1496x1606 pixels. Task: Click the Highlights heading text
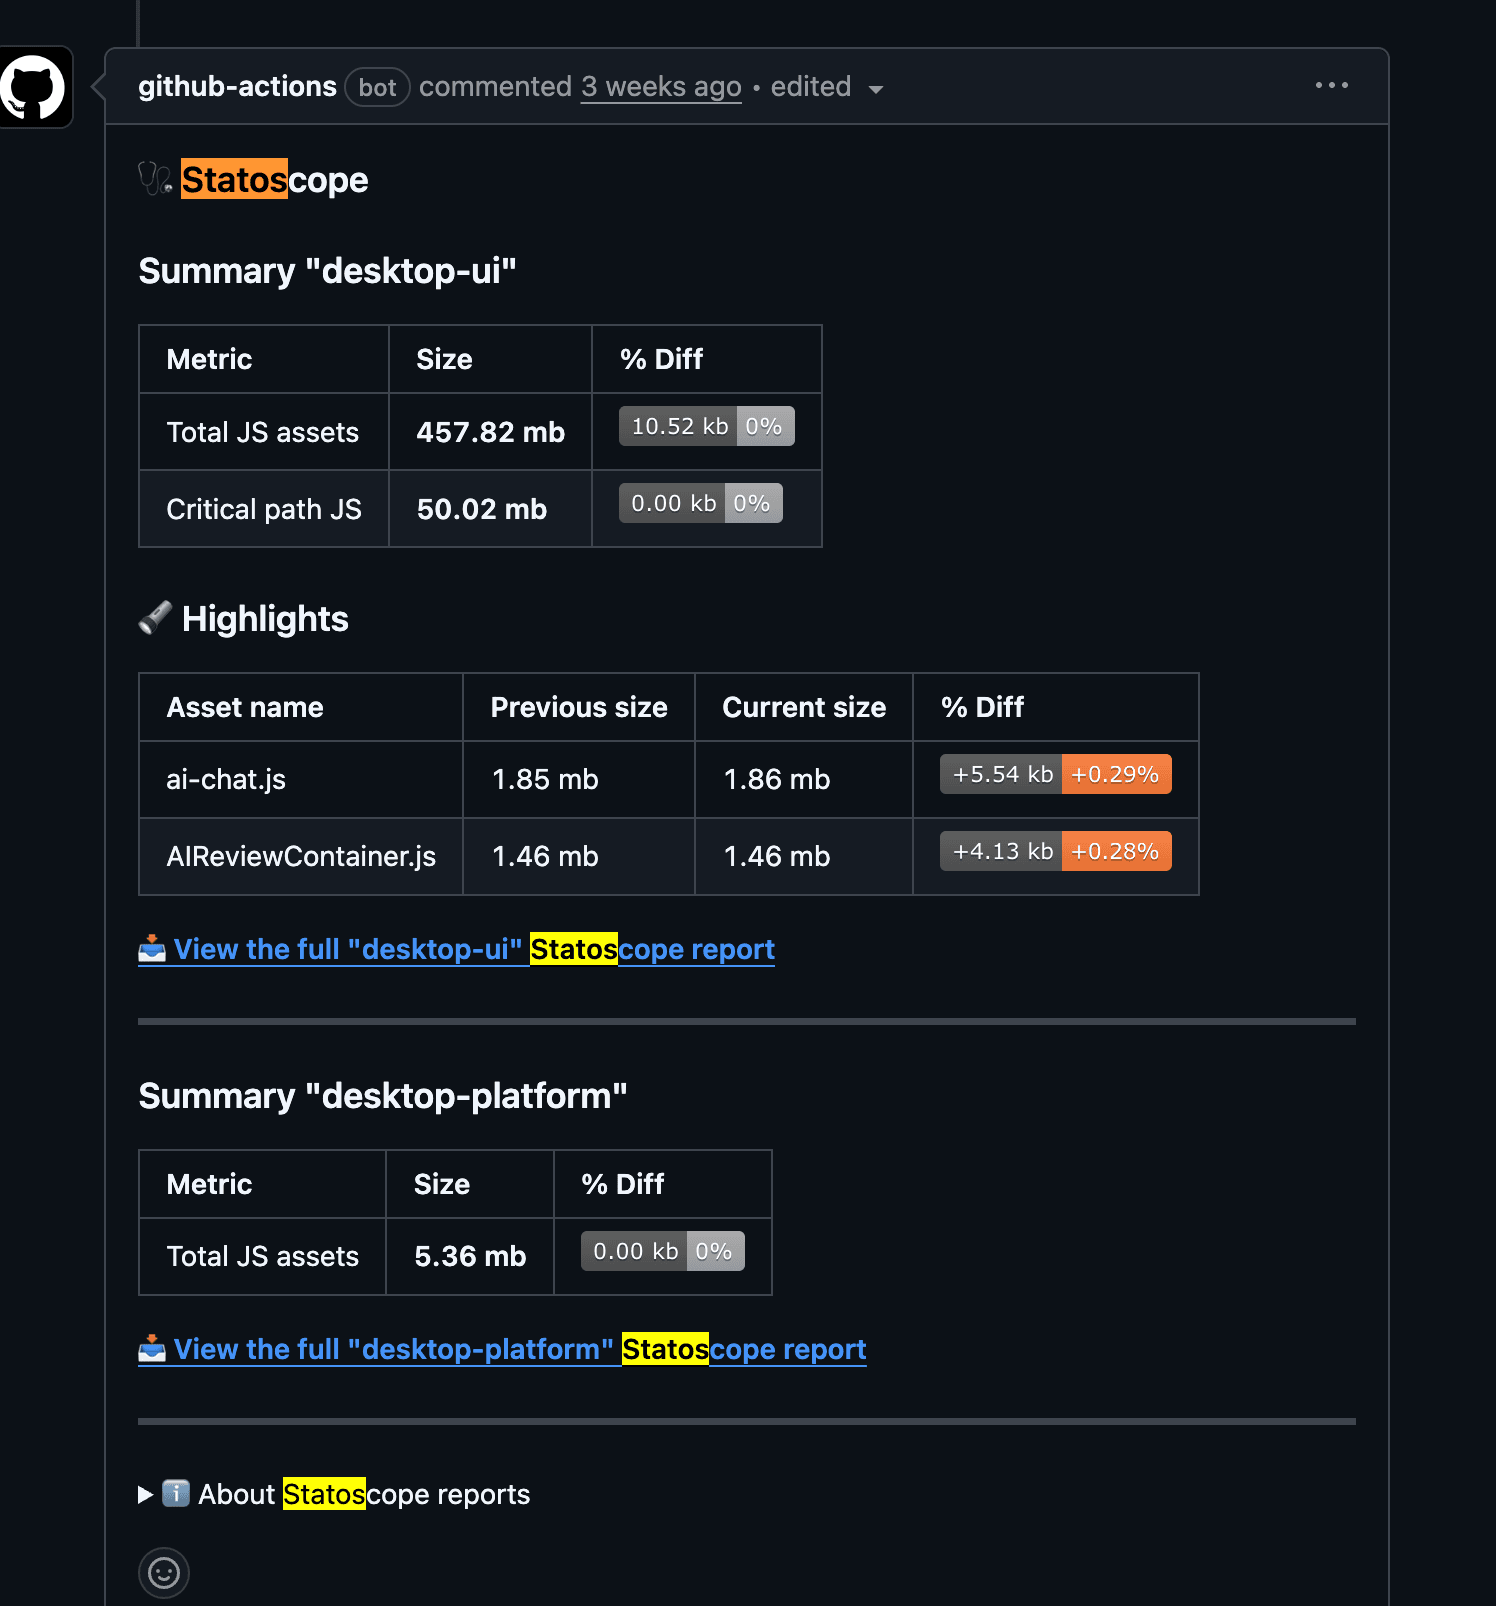pyautogui.click(x=265, y=619)
